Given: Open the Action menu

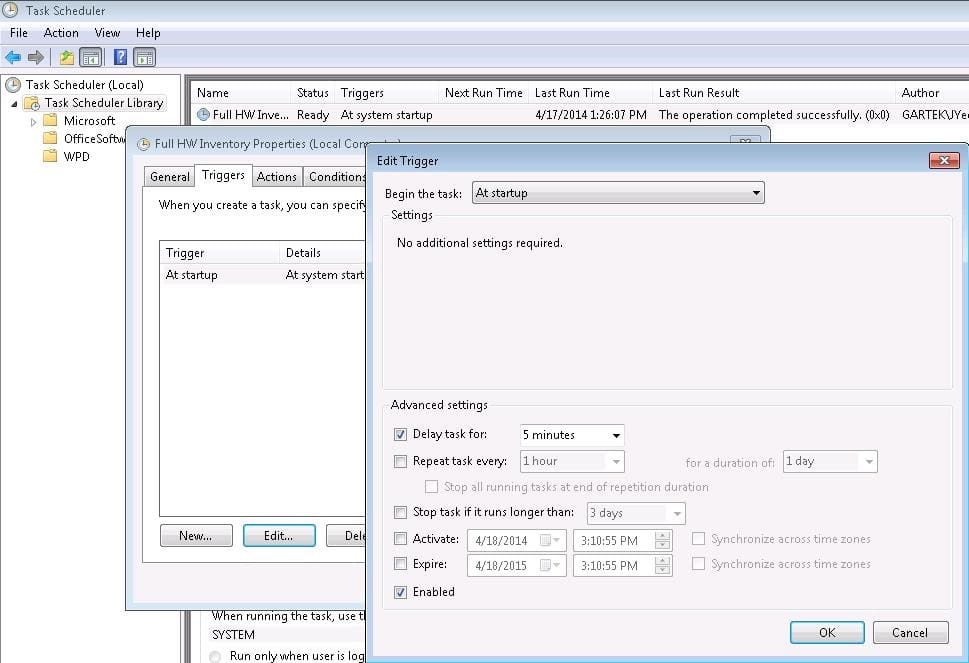Looking at the screenshot, I should point(61,33).
